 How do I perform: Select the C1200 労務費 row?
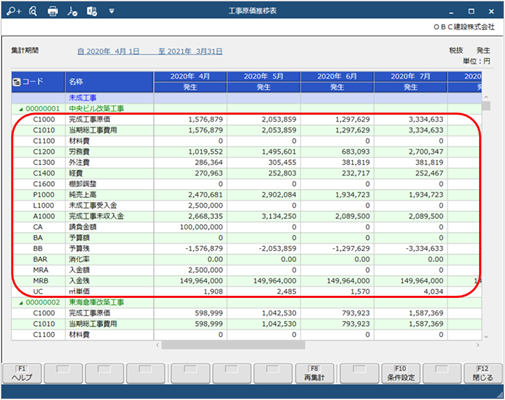(247, 152)
